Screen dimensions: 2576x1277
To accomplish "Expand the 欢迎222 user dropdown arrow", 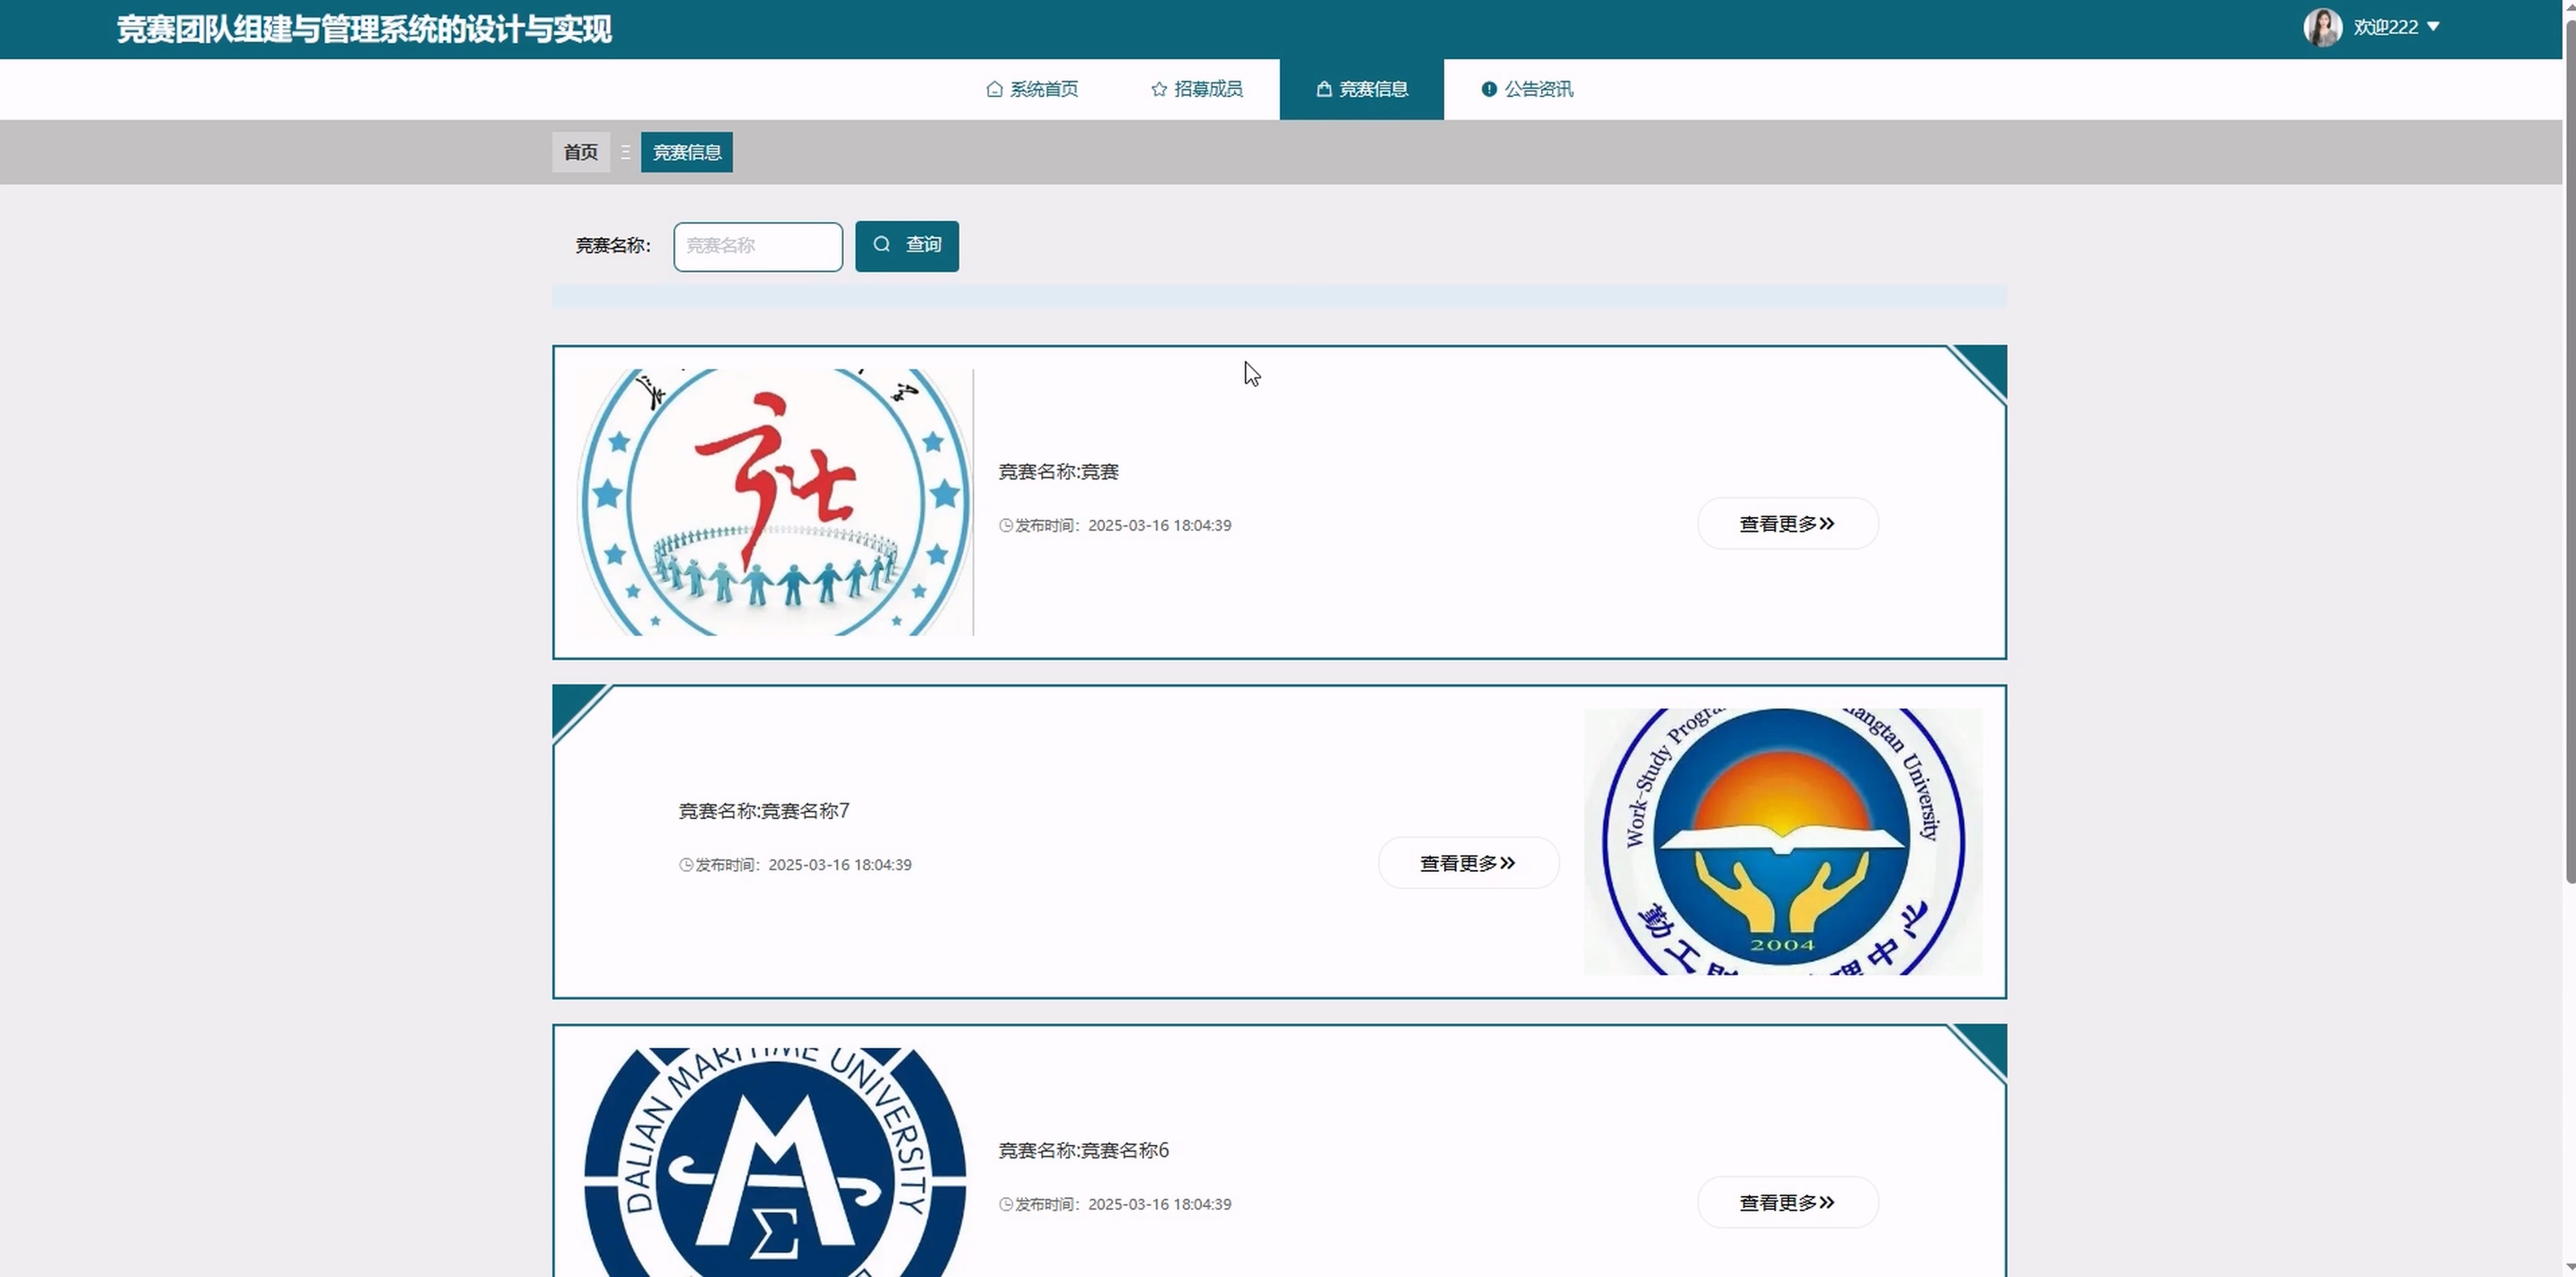I will pos(2434,27).
